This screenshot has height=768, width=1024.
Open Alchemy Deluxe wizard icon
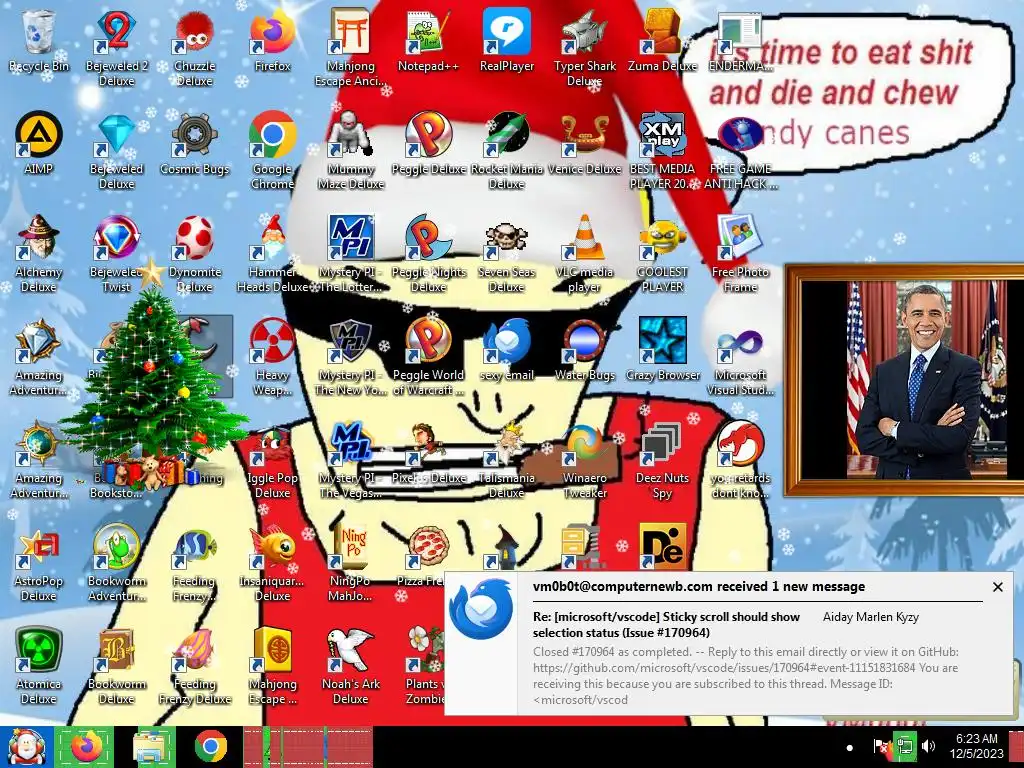pos(39,253)
